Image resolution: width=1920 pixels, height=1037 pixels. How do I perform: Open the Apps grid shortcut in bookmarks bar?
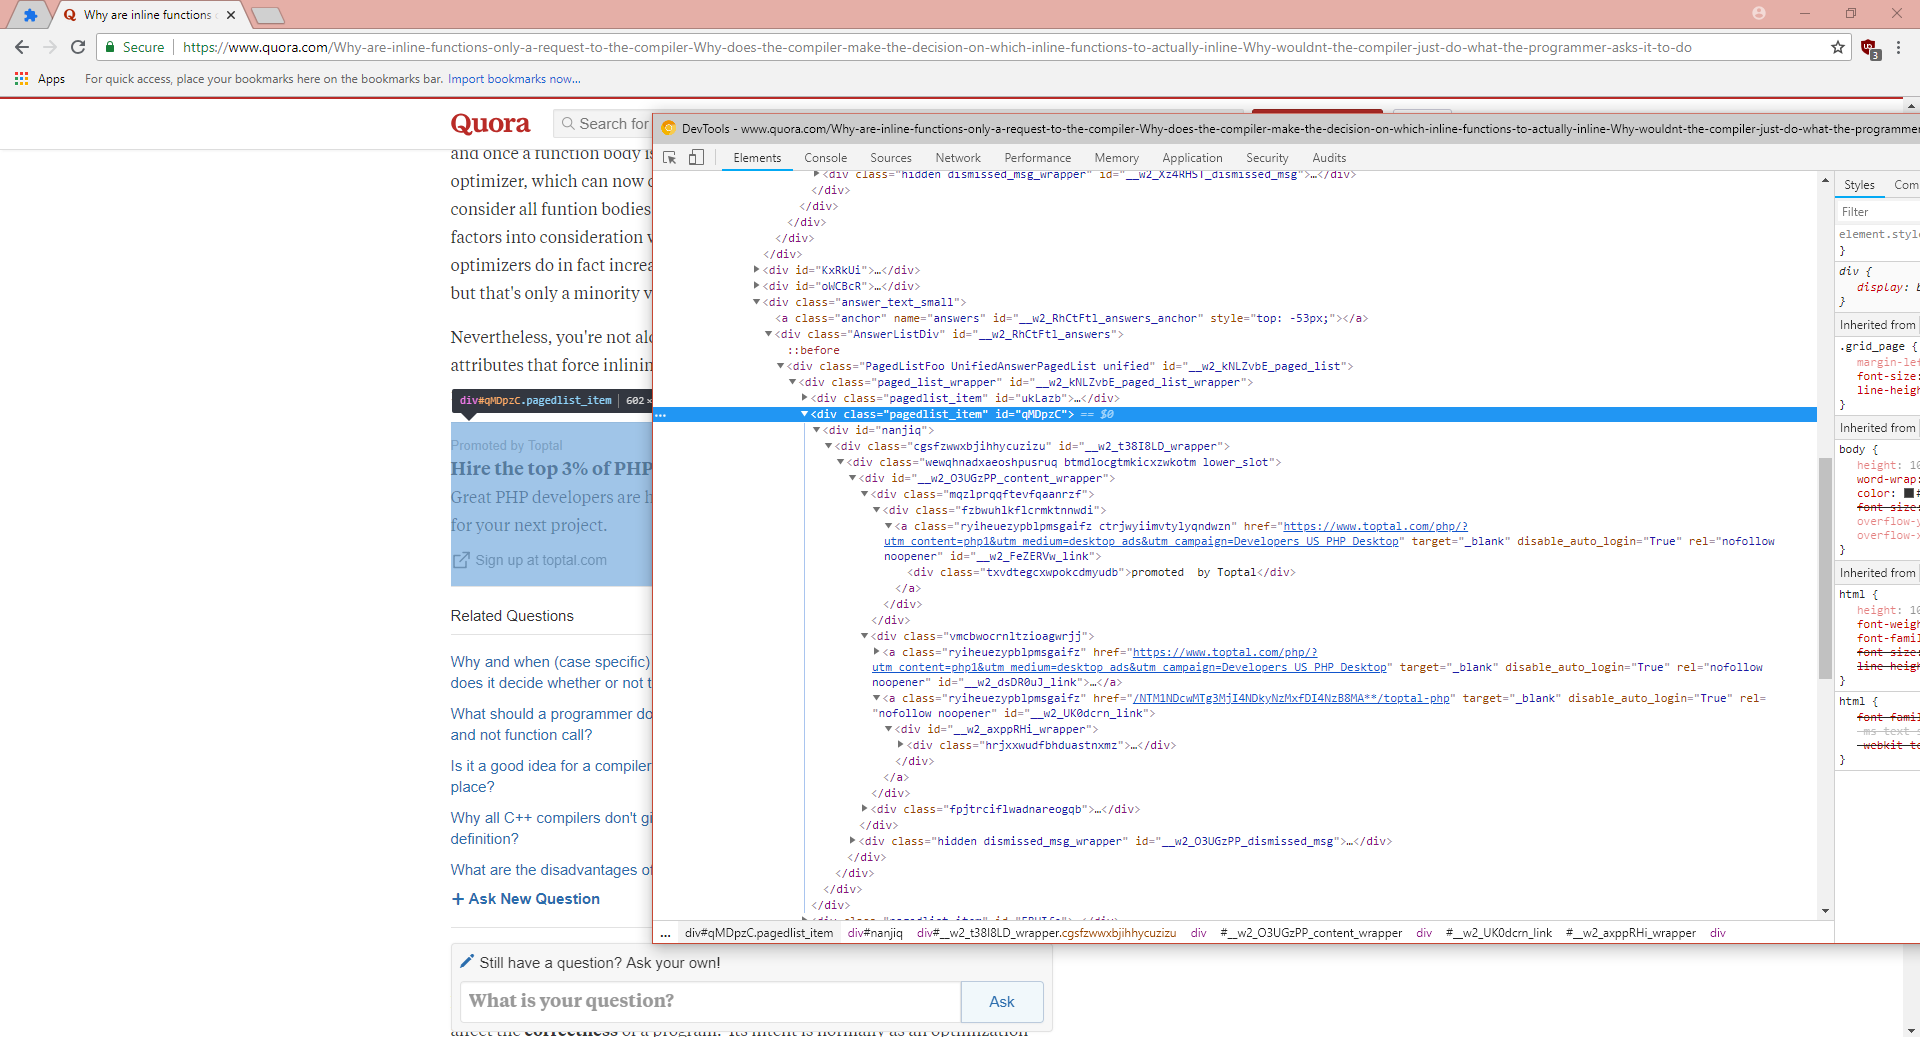pyautogui.click(x=40, y=79)
